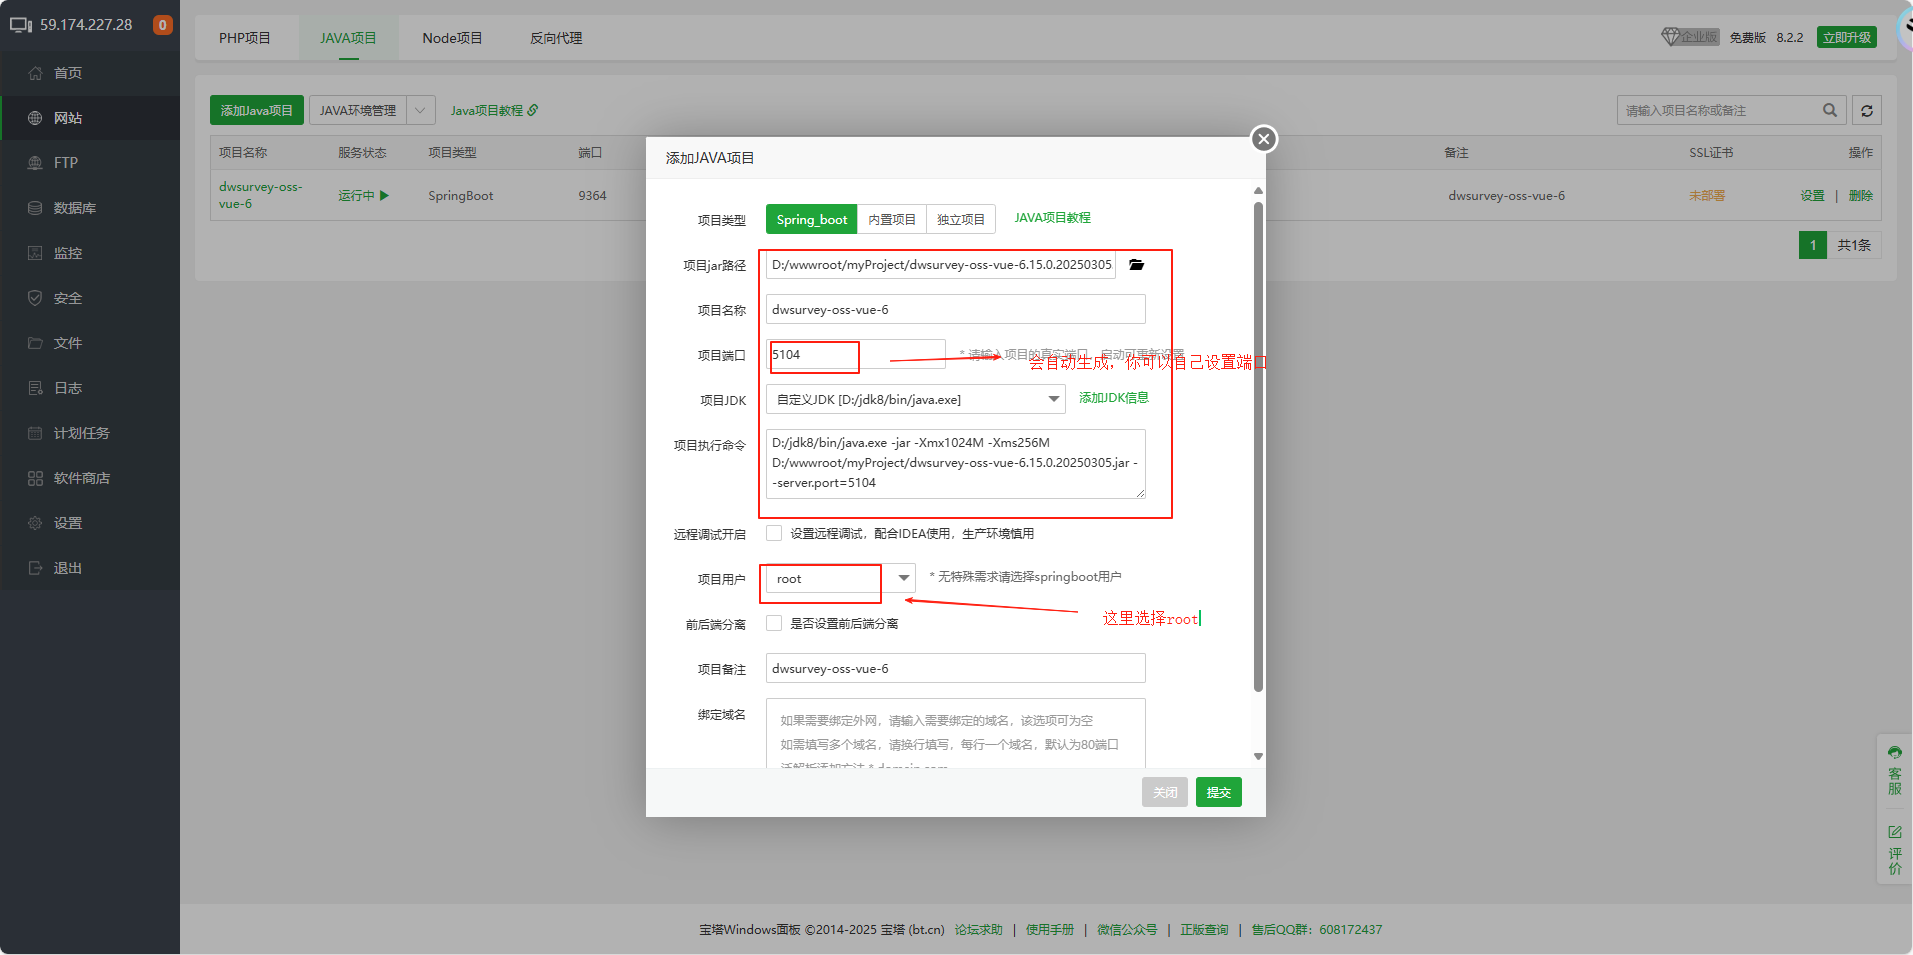This screenshot has width=1913, height=955.
Task: Click the refresh icon beside search box
Action: tap(1866, 111)
